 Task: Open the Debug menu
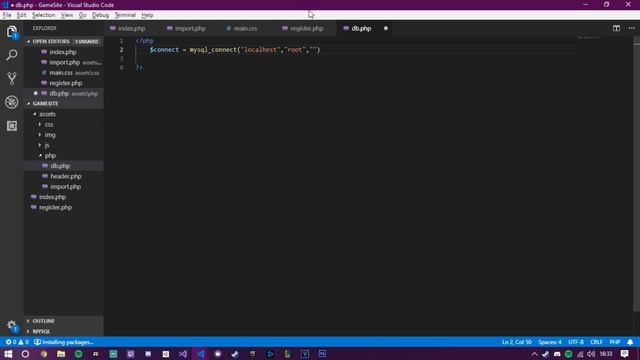[x=100, y=15]
